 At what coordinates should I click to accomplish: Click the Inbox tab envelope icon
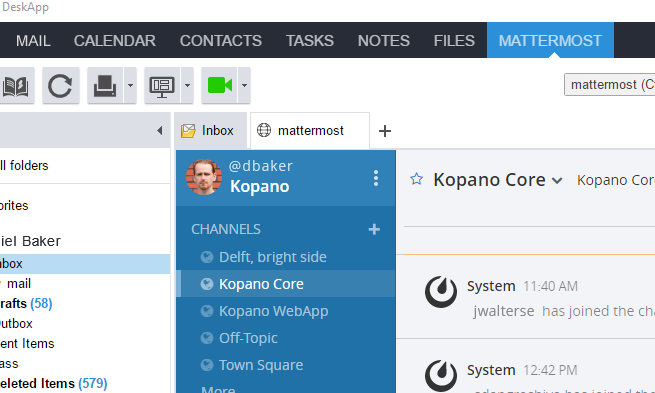[188, 131]
